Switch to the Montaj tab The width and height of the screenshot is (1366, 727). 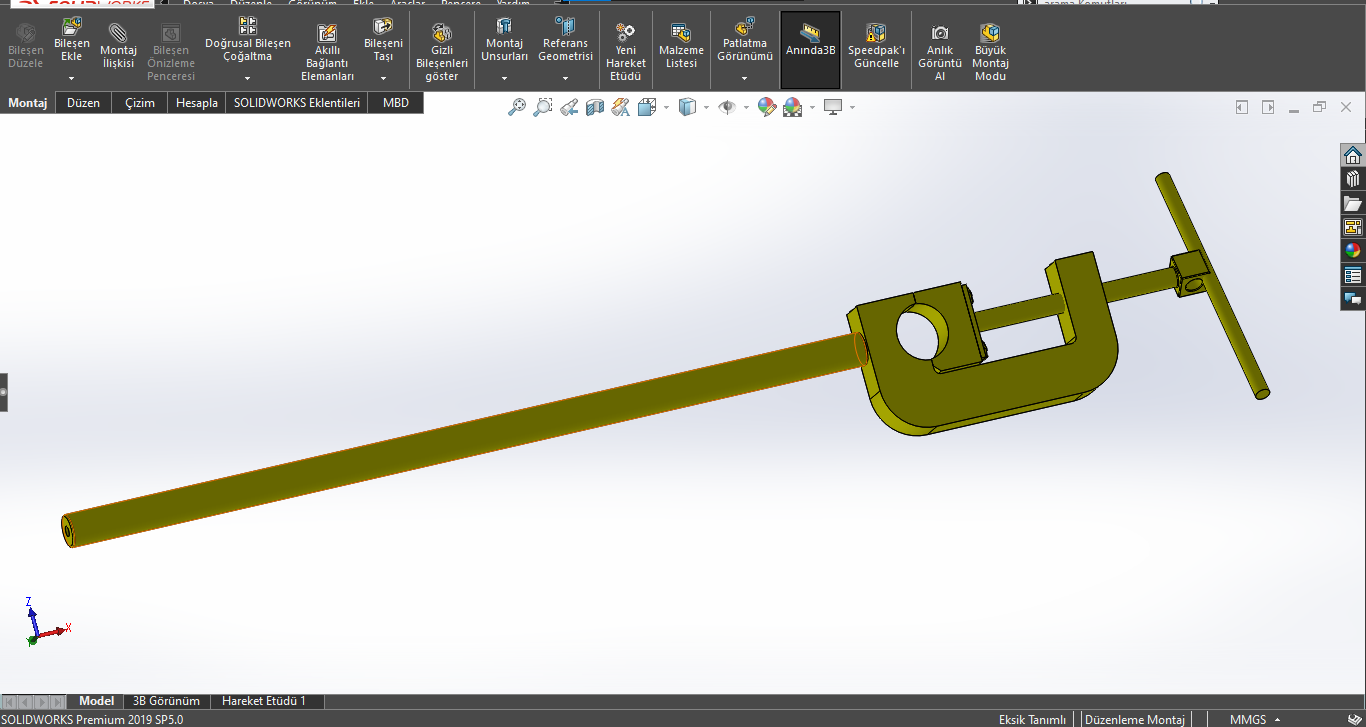28,103
